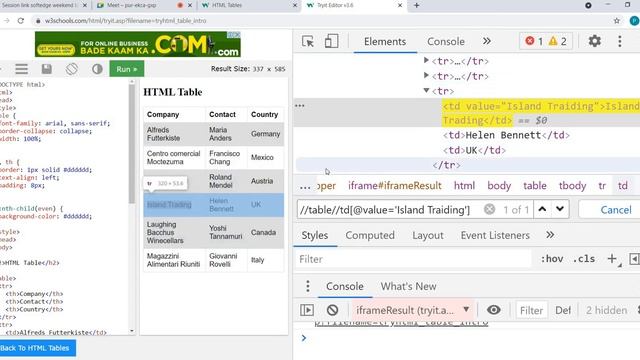Open the Tryit editor hamburger menu

tap(22, 69)
